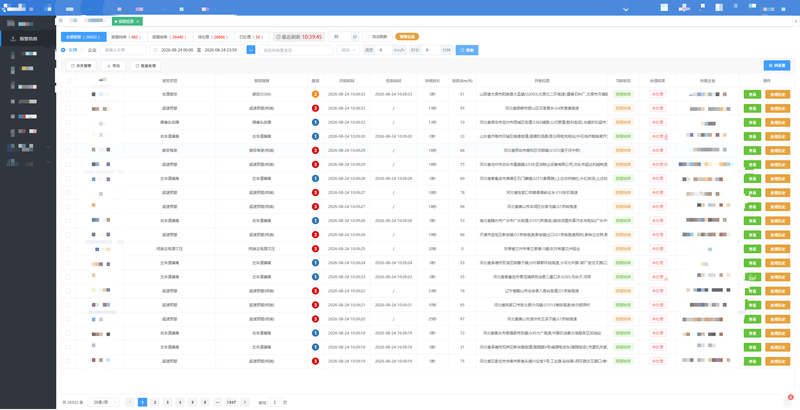This screenshot has width=800, height=410.
Task: Expand the top header chevron dropdown
Action: pyautogui.click(x=626, y=9)
